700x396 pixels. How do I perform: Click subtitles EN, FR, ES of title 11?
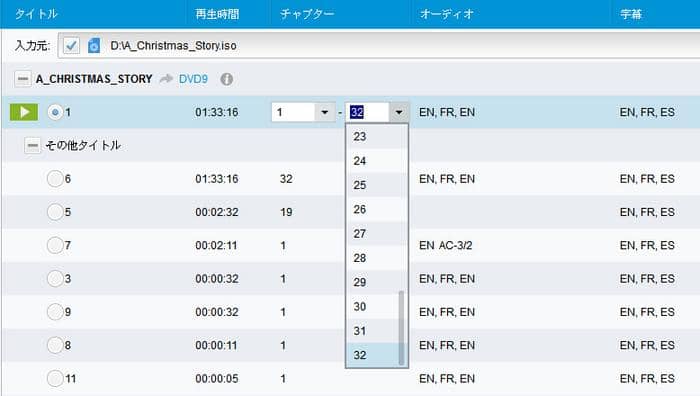647,379
